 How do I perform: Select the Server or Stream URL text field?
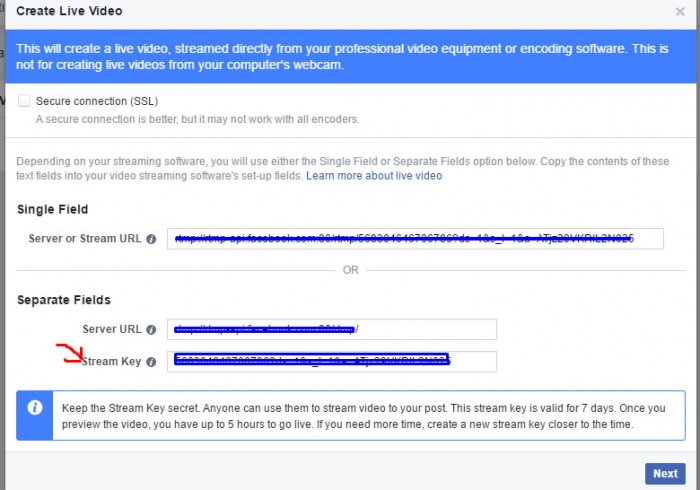pyautogui.click(x=414, y=239)
